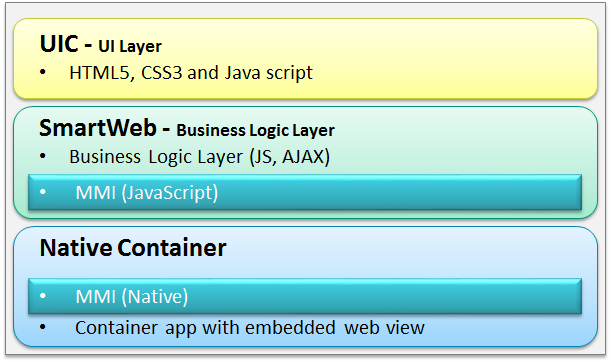Image resolution: width=611 pixels, height=362 pixels.
Task: Click Container app with embedded web view text
Action: click(250, 328)
